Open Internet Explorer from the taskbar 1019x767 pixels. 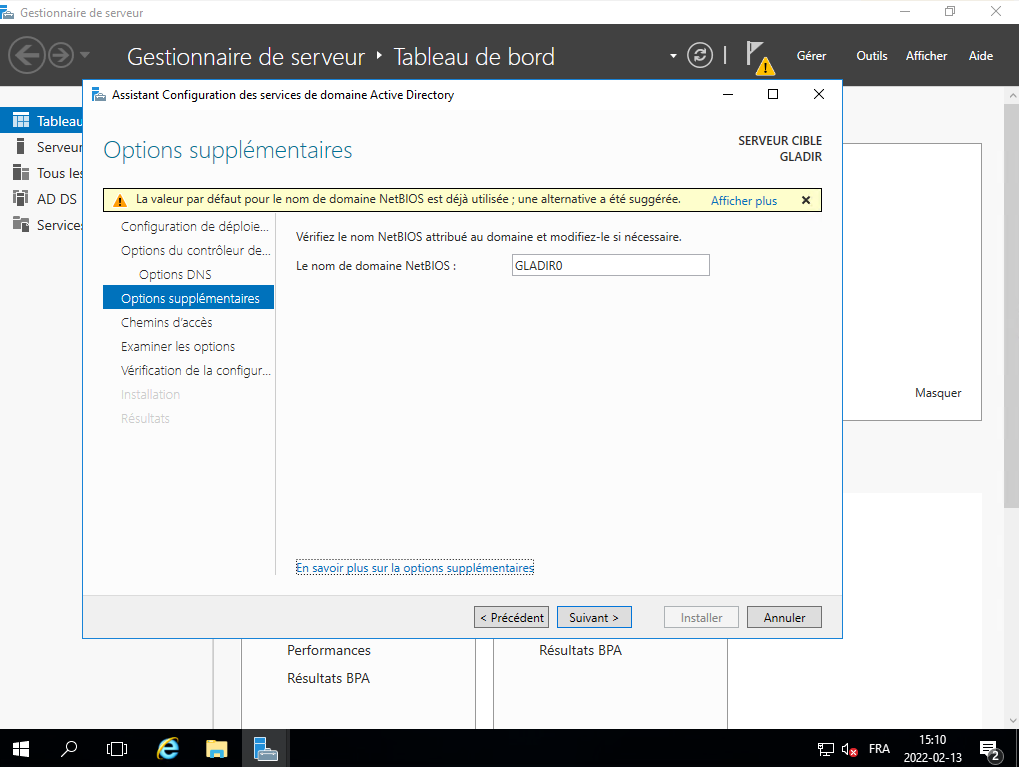168,748
